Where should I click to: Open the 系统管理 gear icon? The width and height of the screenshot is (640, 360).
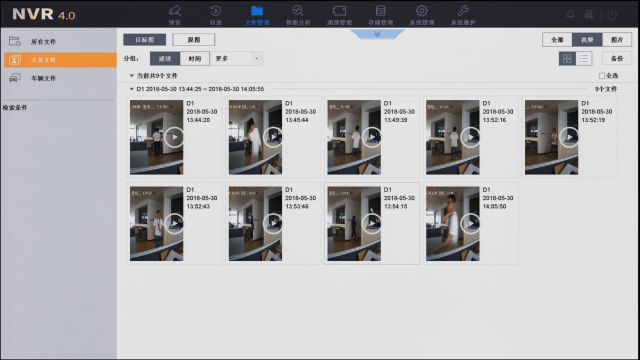422,10
